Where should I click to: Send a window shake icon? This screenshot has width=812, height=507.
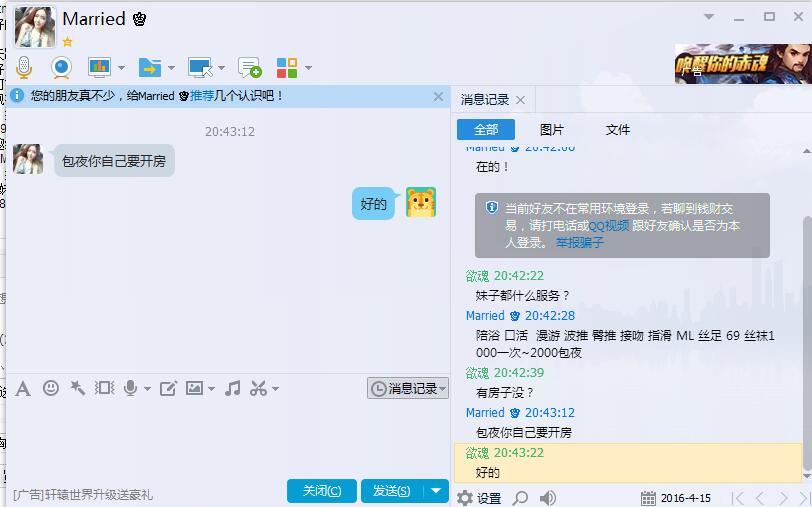pyautogui.click(x=105, y=388)
